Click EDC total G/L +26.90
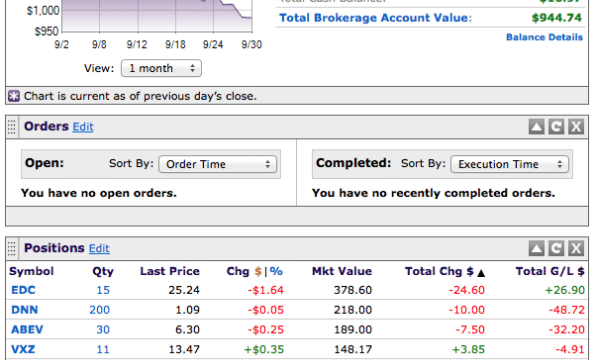Viewport: 596px width, 360px height. [x=564, y=290]
